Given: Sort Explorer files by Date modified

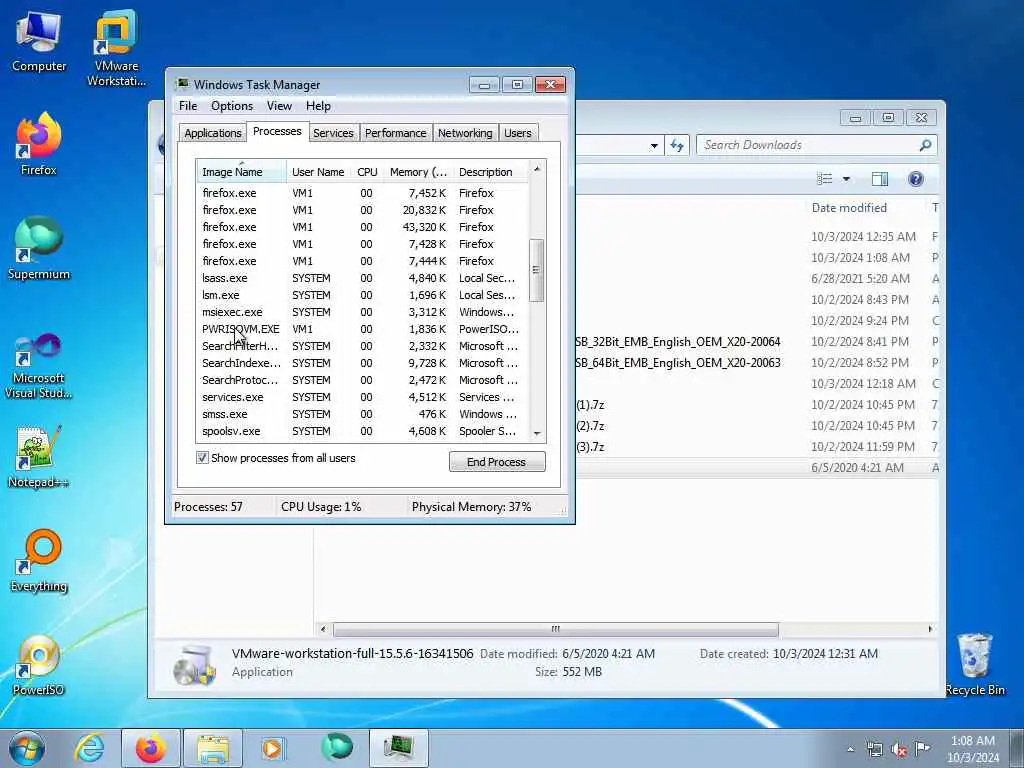Looking at the screenshot, I should tap(849, 208).
